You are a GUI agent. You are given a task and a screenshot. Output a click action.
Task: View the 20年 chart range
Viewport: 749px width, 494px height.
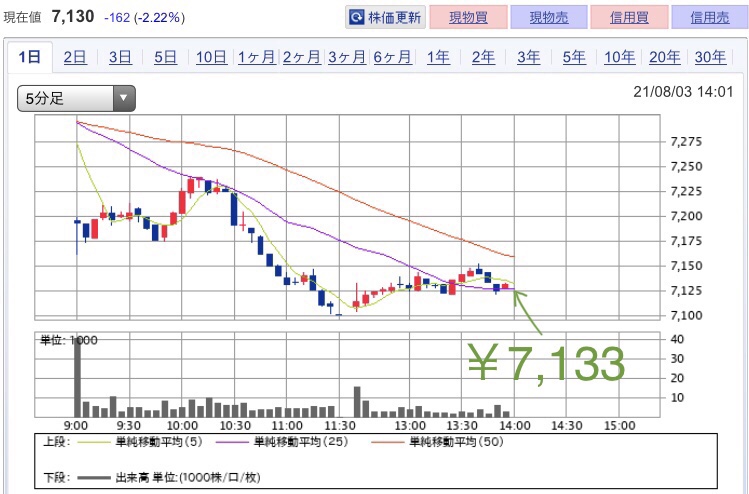click(x=664, y=57)
